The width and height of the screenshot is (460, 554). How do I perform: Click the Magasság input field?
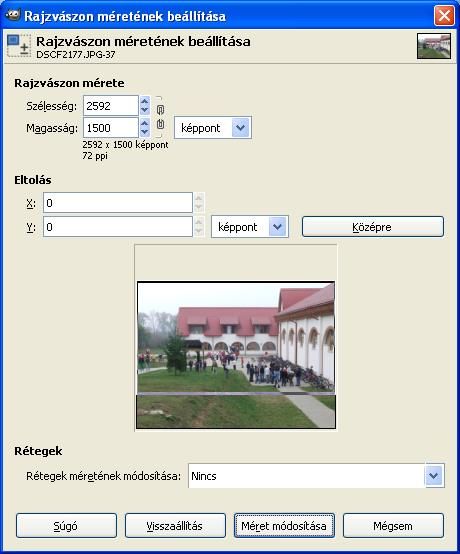(x=111, y=128)
